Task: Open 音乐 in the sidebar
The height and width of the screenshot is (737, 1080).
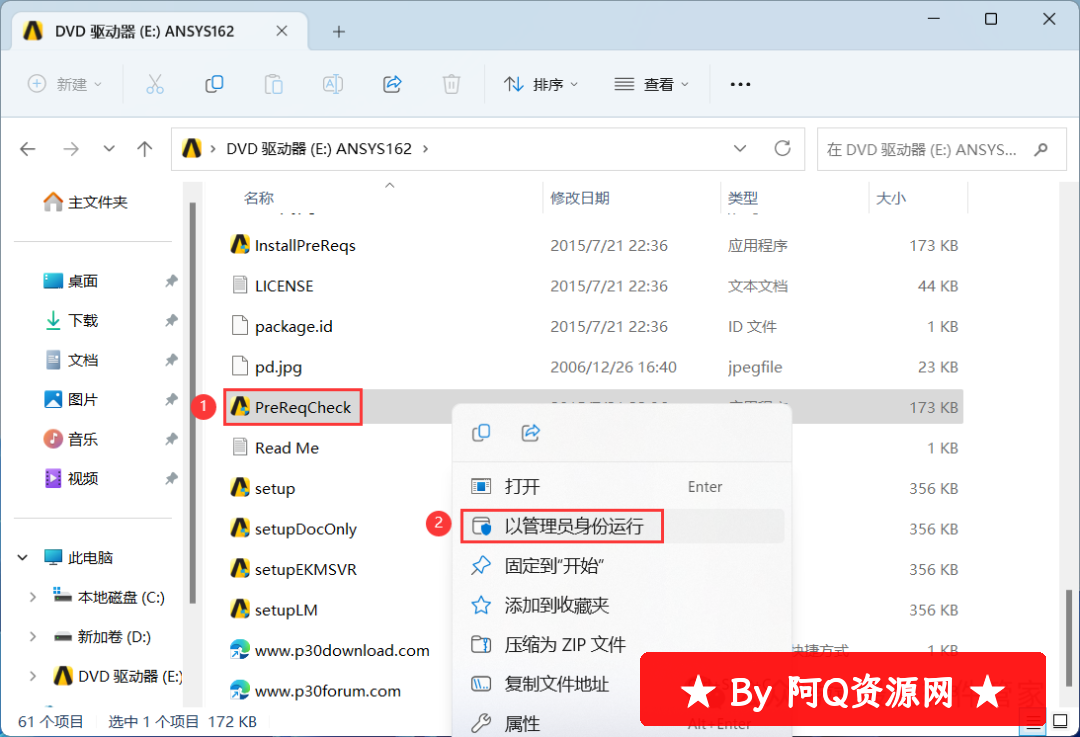Action: click(71, 439)
